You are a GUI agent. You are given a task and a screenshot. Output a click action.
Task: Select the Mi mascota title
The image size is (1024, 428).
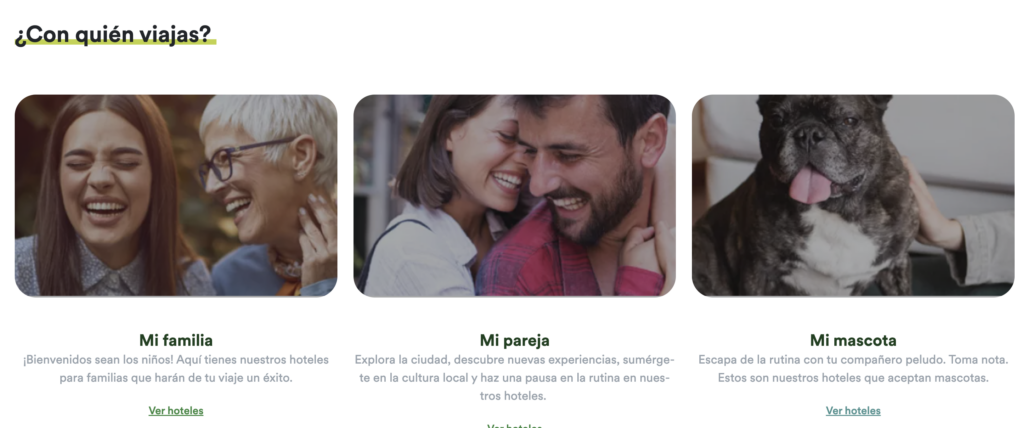pos(853,340)
